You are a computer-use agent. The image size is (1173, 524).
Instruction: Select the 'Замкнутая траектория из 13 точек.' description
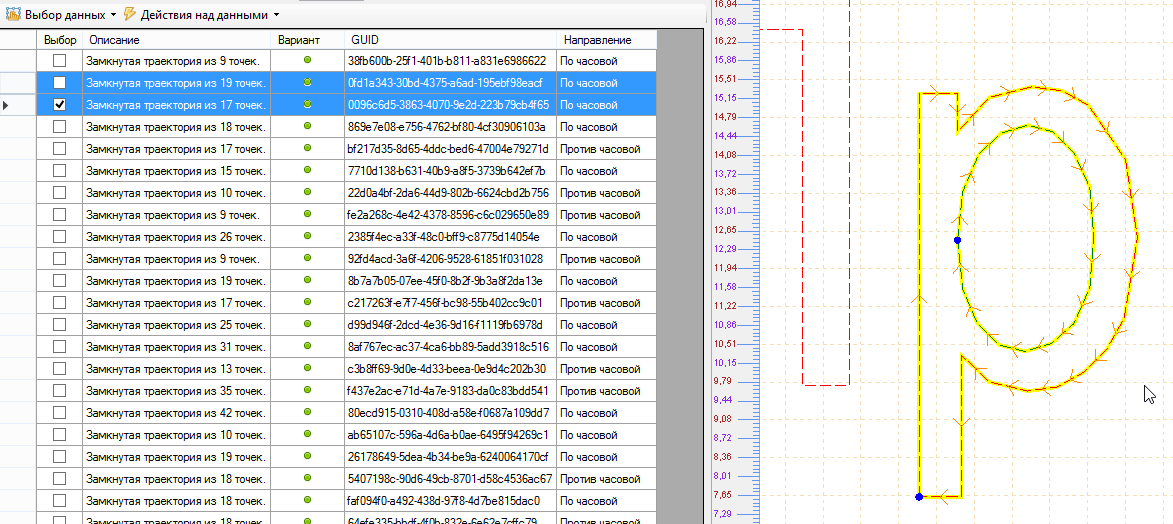[x=176, y=369]
